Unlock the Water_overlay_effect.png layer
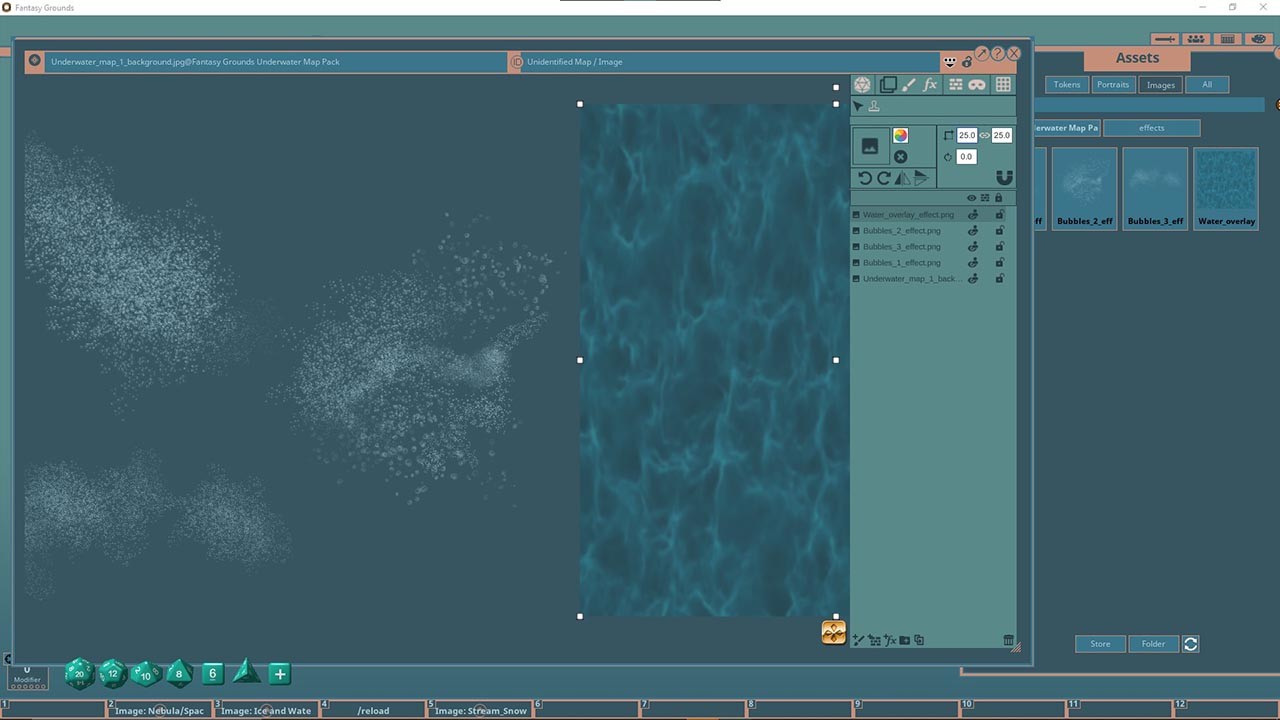This screenshot has width=1280, height=720. 999,214
